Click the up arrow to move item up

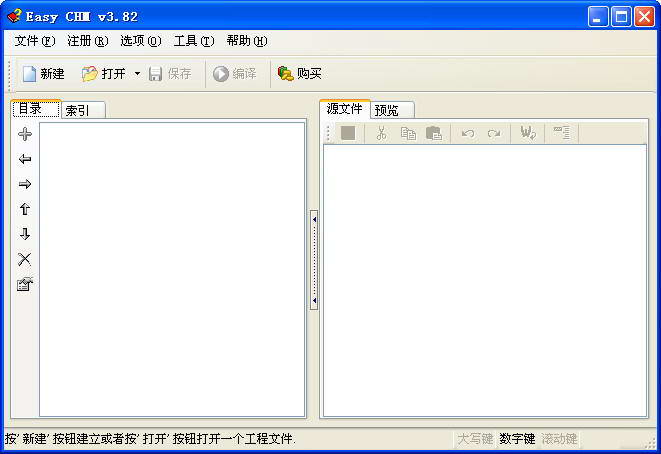point(25,209)
